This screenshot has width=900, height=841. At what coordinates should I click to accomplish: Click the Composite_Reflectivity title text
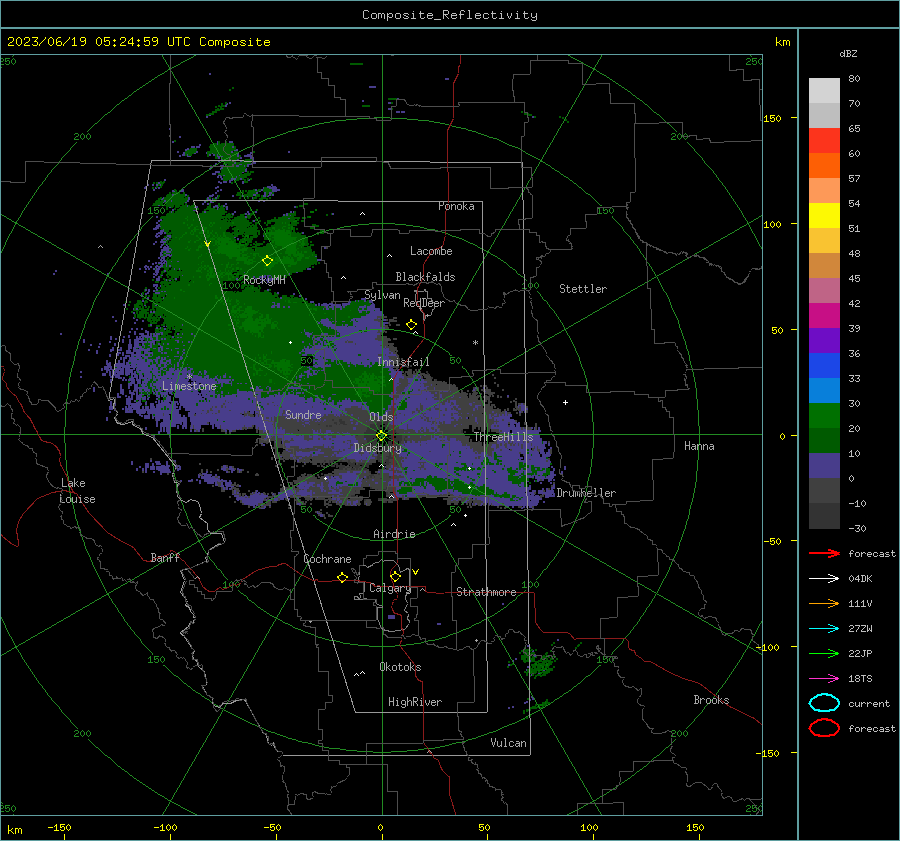click(x=450, y=15)
